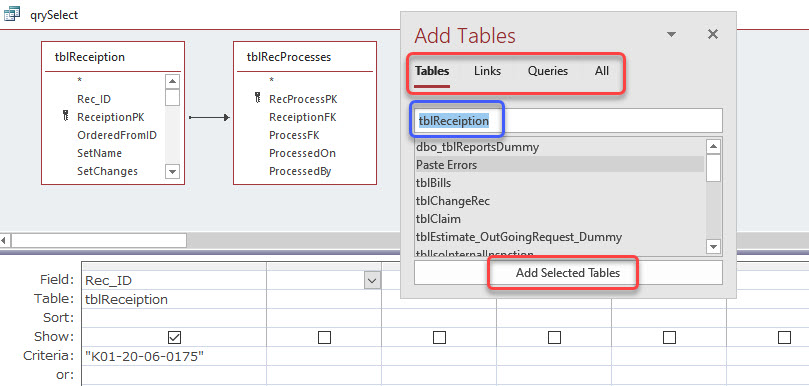Switch to the Links tab
Screen dimensions: 809x386
coord(487,71)
